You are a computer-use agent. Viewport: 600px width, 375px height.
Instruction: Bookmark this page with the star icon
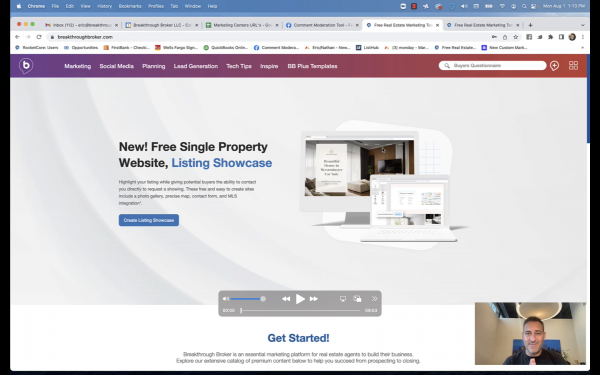(515, 37)
